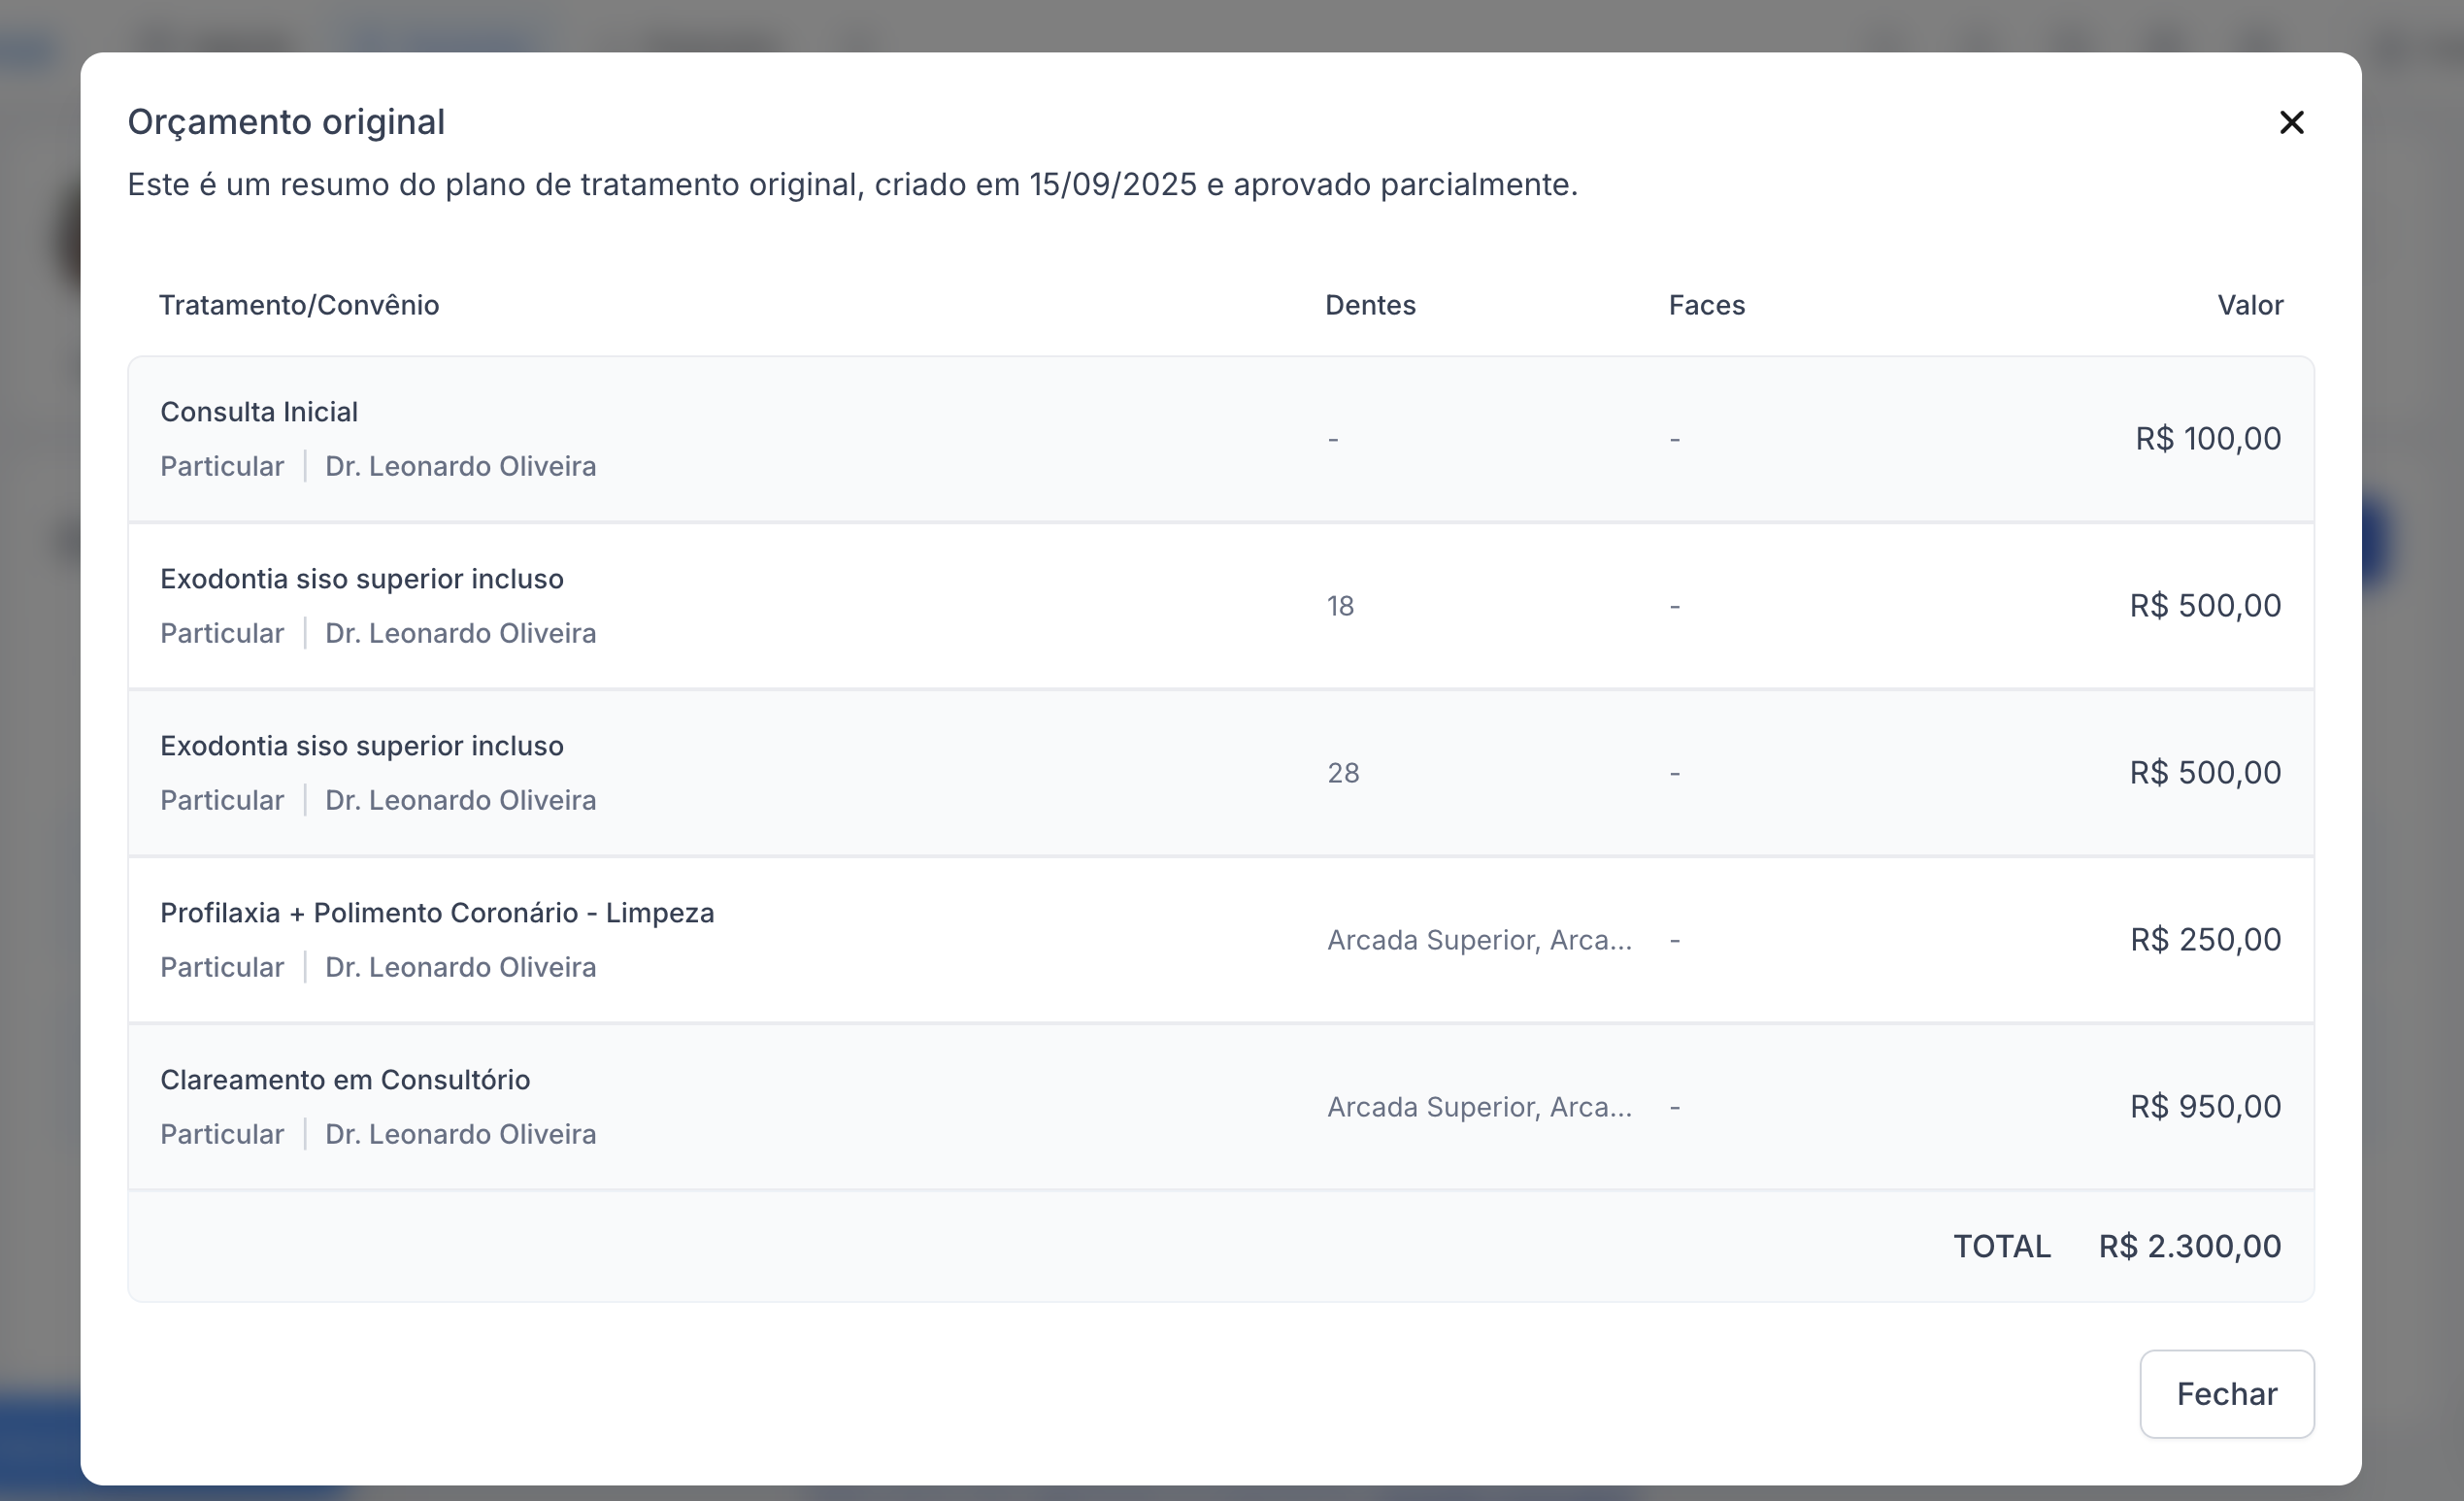The width and height of the screenshot is (2464, 1501).
Task: Click the Orçamento original title
Action: coord(286,122)
